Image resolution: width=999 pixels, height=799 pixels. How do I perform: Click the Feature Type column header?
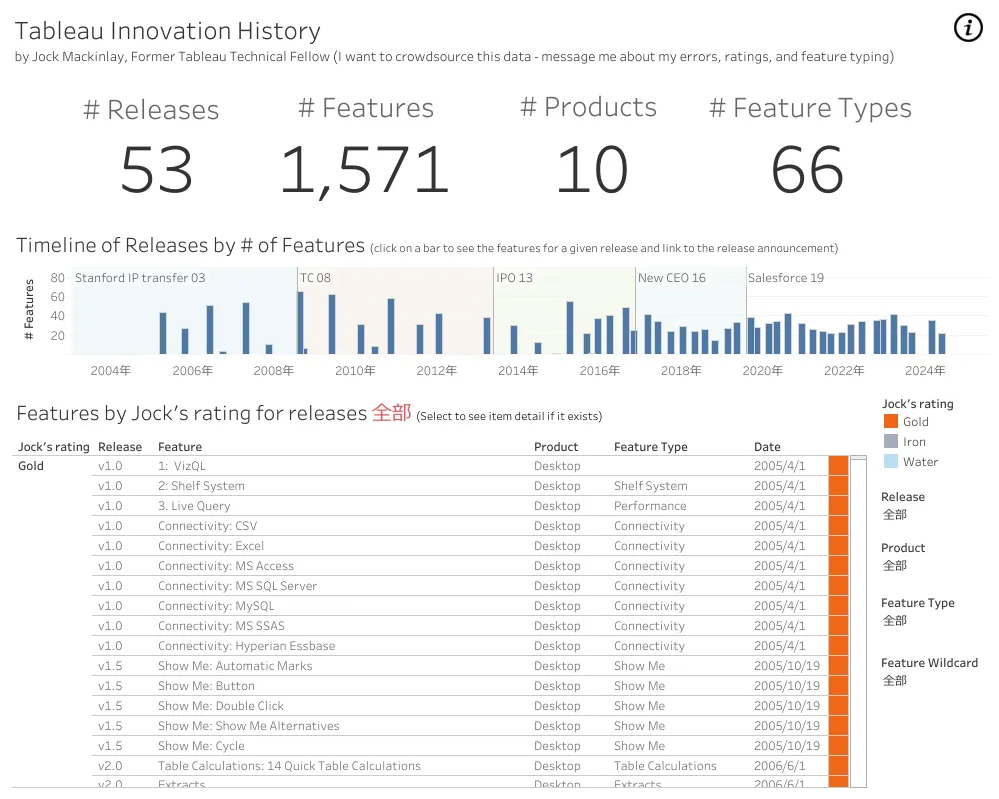pos(650,447)
